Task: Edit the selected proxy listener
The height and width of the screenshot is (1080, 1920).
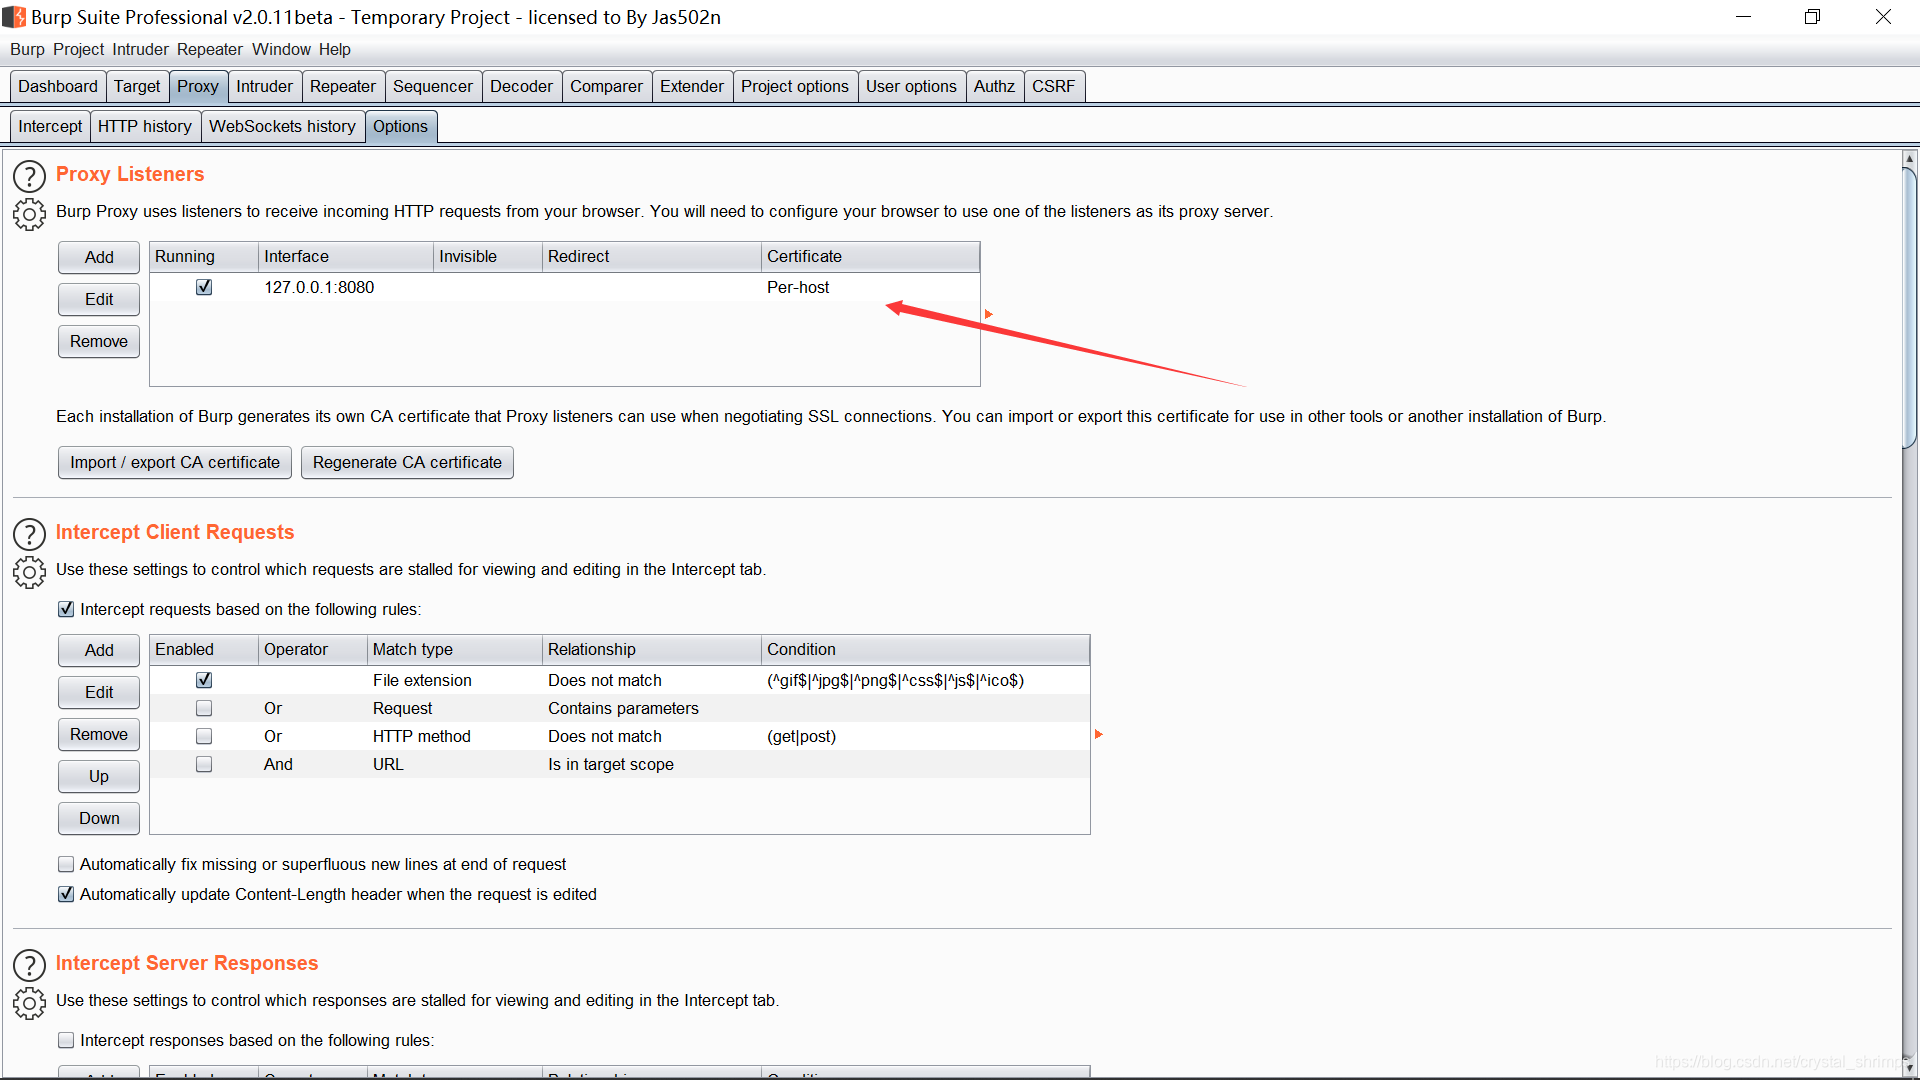Action: 99,299
